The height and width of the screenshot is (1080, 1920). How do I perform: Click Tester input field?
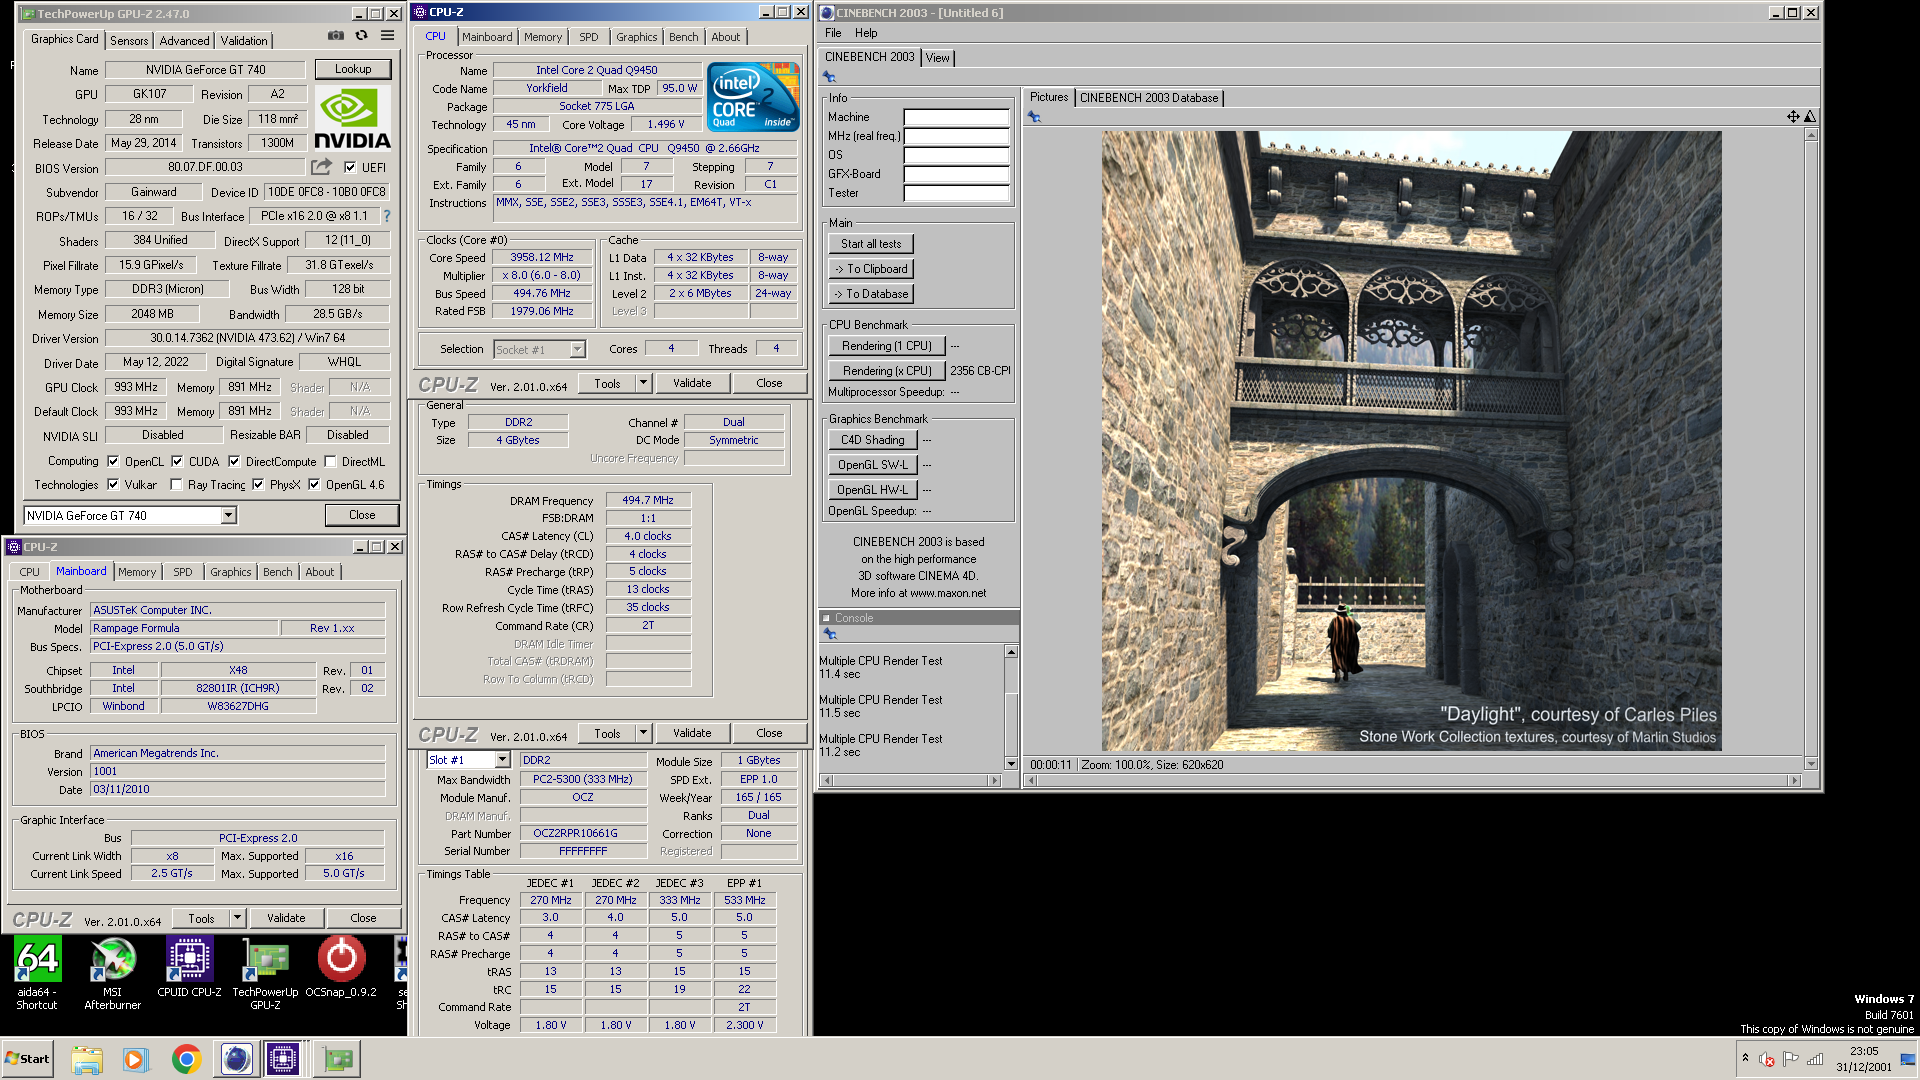[x=957, y=193]
